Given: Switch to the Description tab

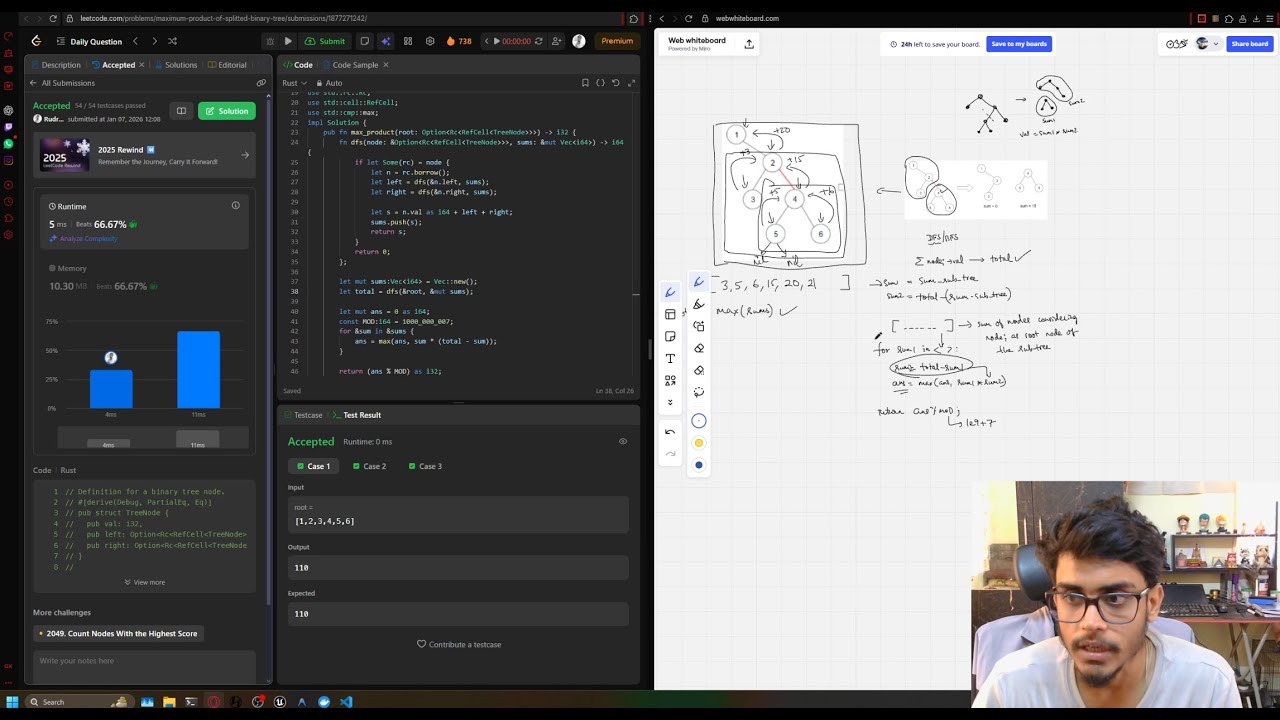Looking at the screenshot, I should tap(55, 65).
